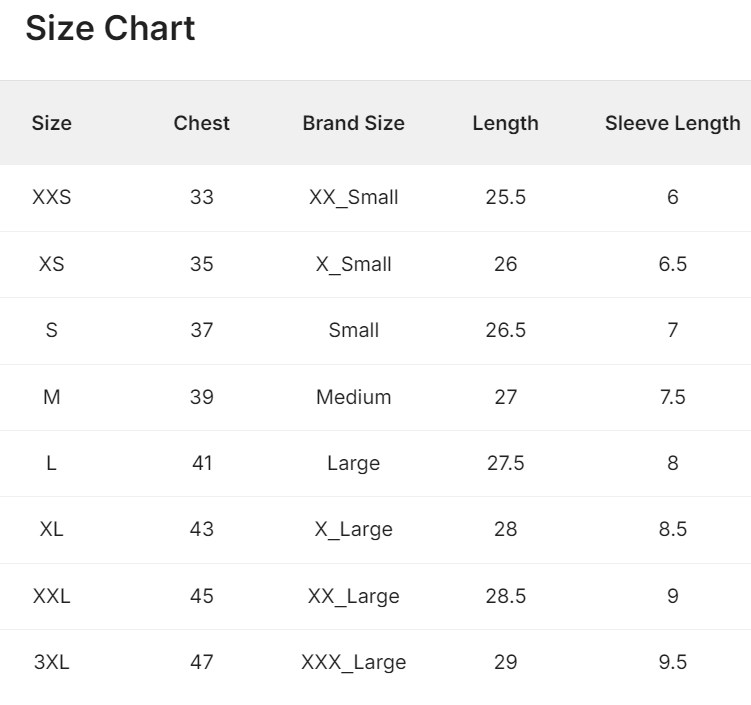Click the S size row label
This screenshot has height=705, width=751.
pyautogui.click(x=52, y=330)
